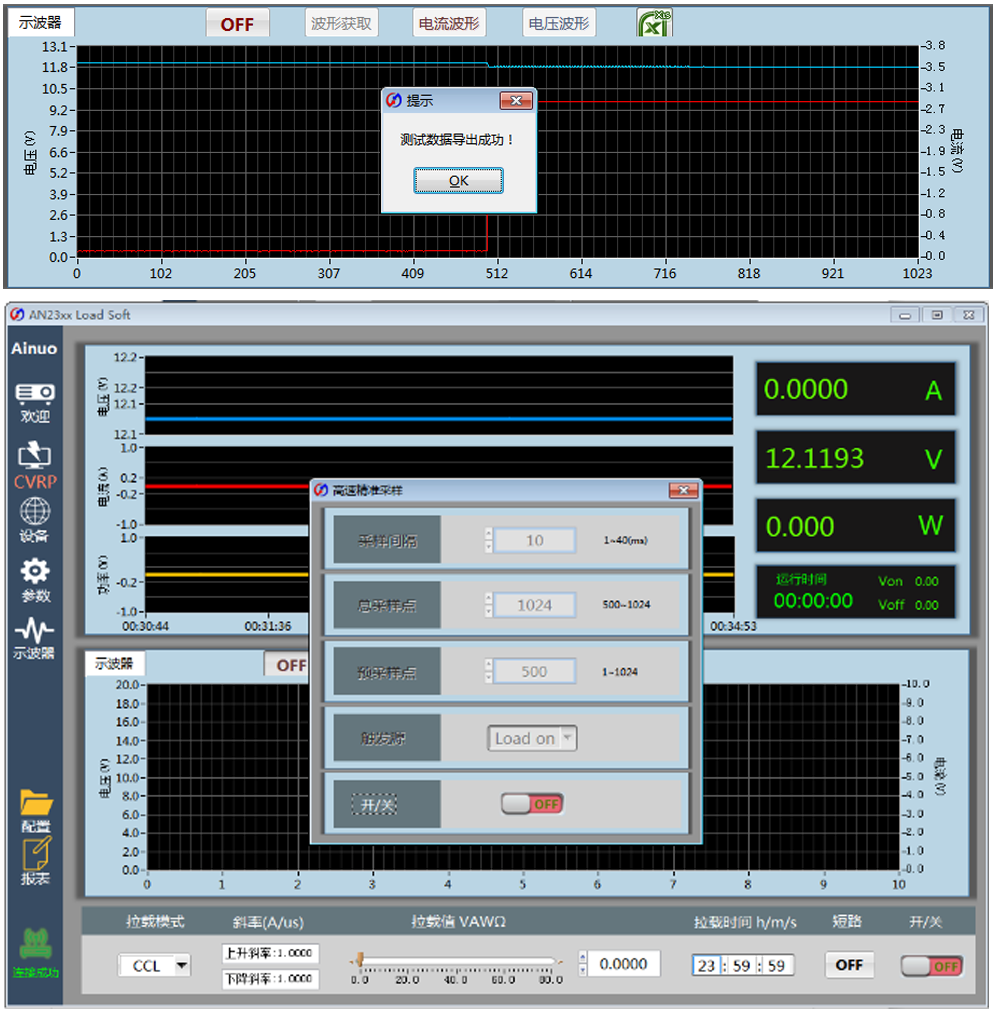Select the 示波器 tab in lower panel

pyautogui.click(x=115, y=663)
